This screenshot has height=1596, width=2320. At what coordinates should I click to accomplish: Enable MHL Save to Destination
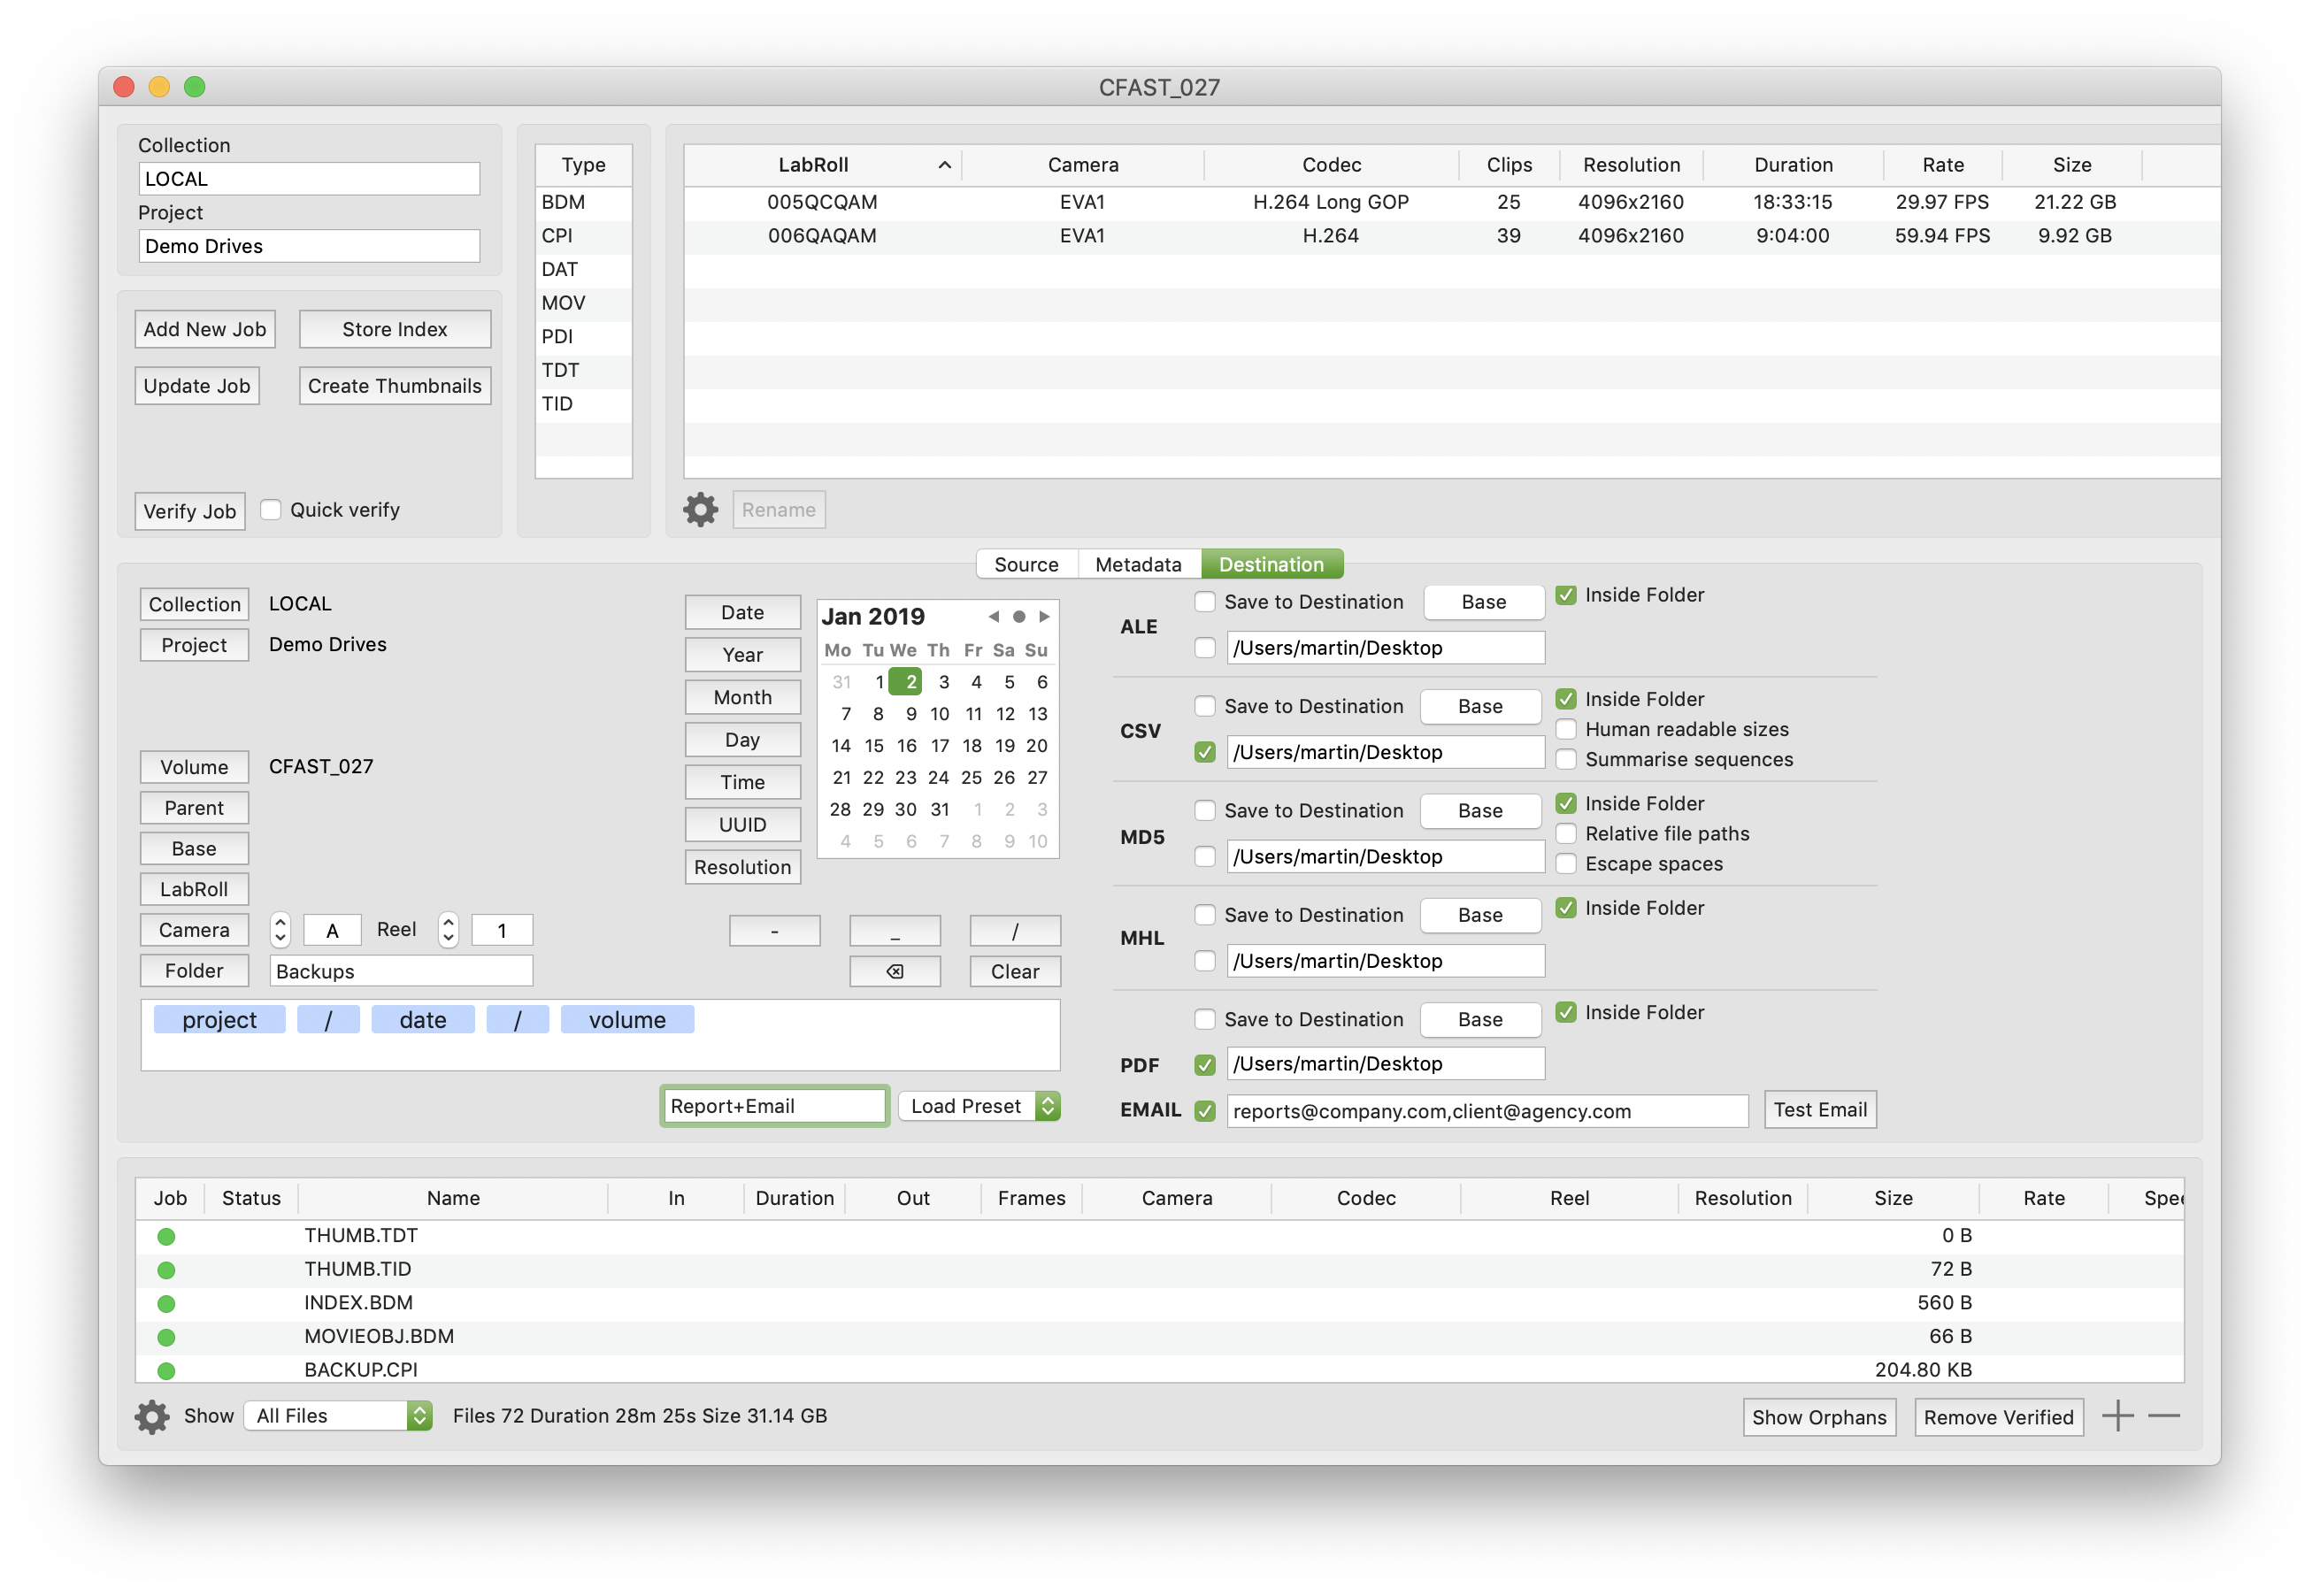coord(1205,915)
